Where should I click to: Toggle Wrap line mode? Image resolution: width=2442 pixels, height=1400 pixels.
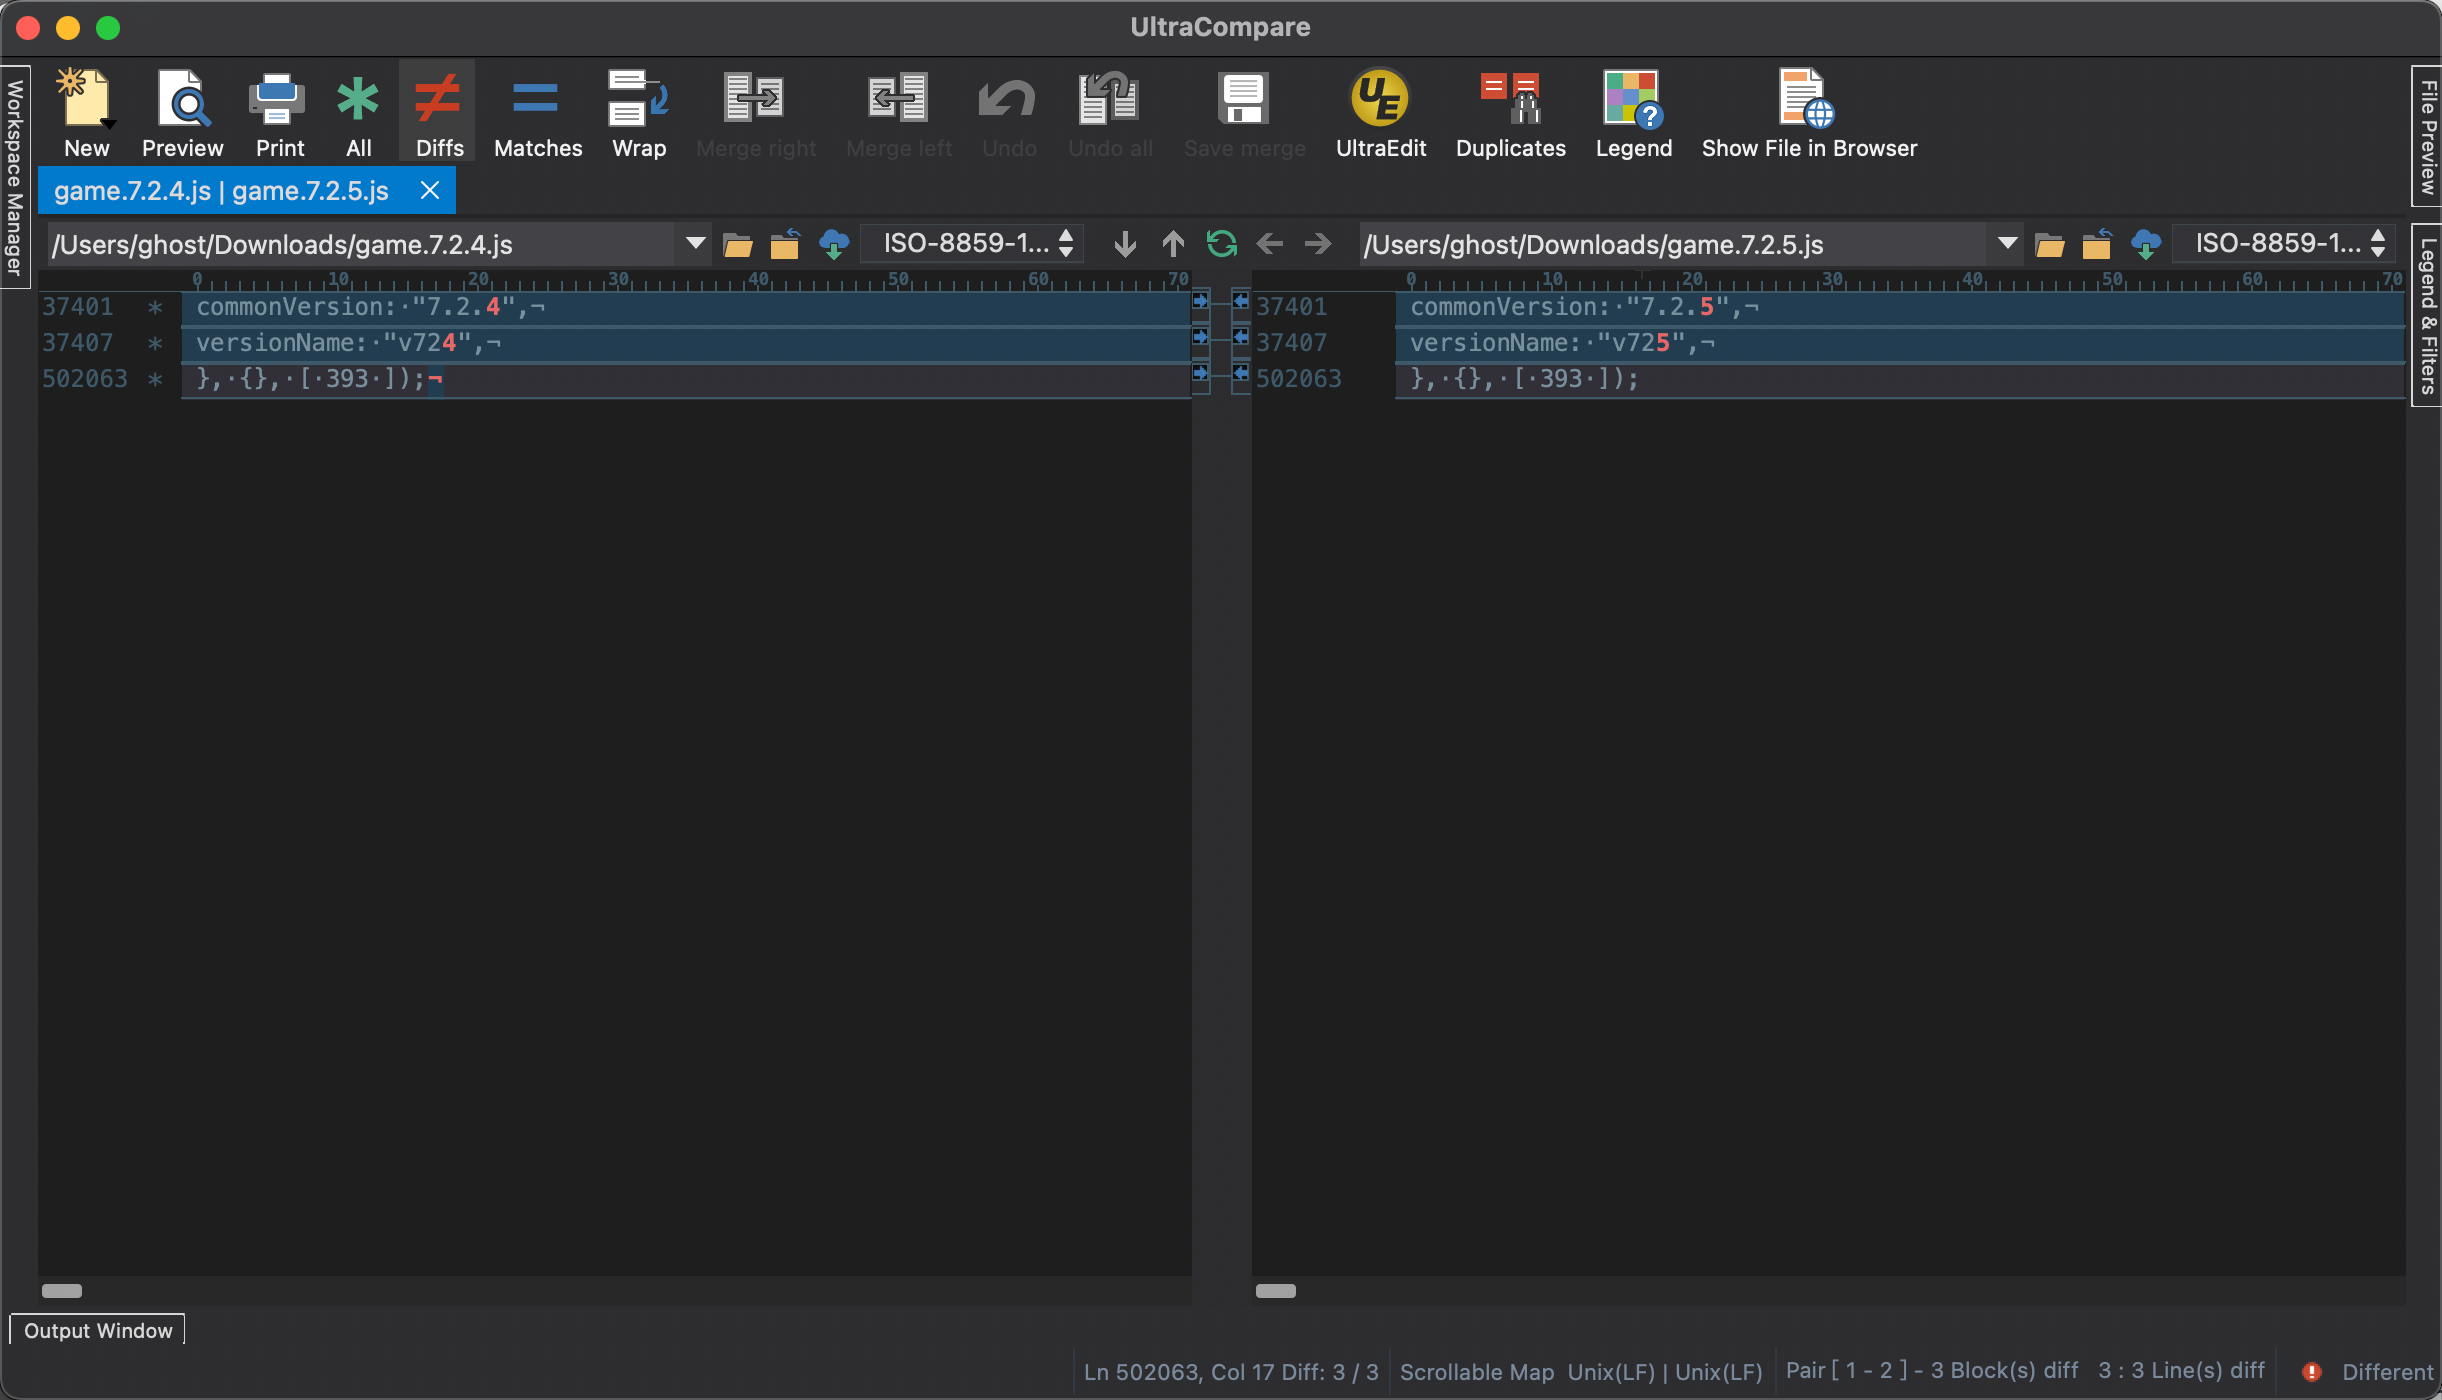tap(638, 100)
